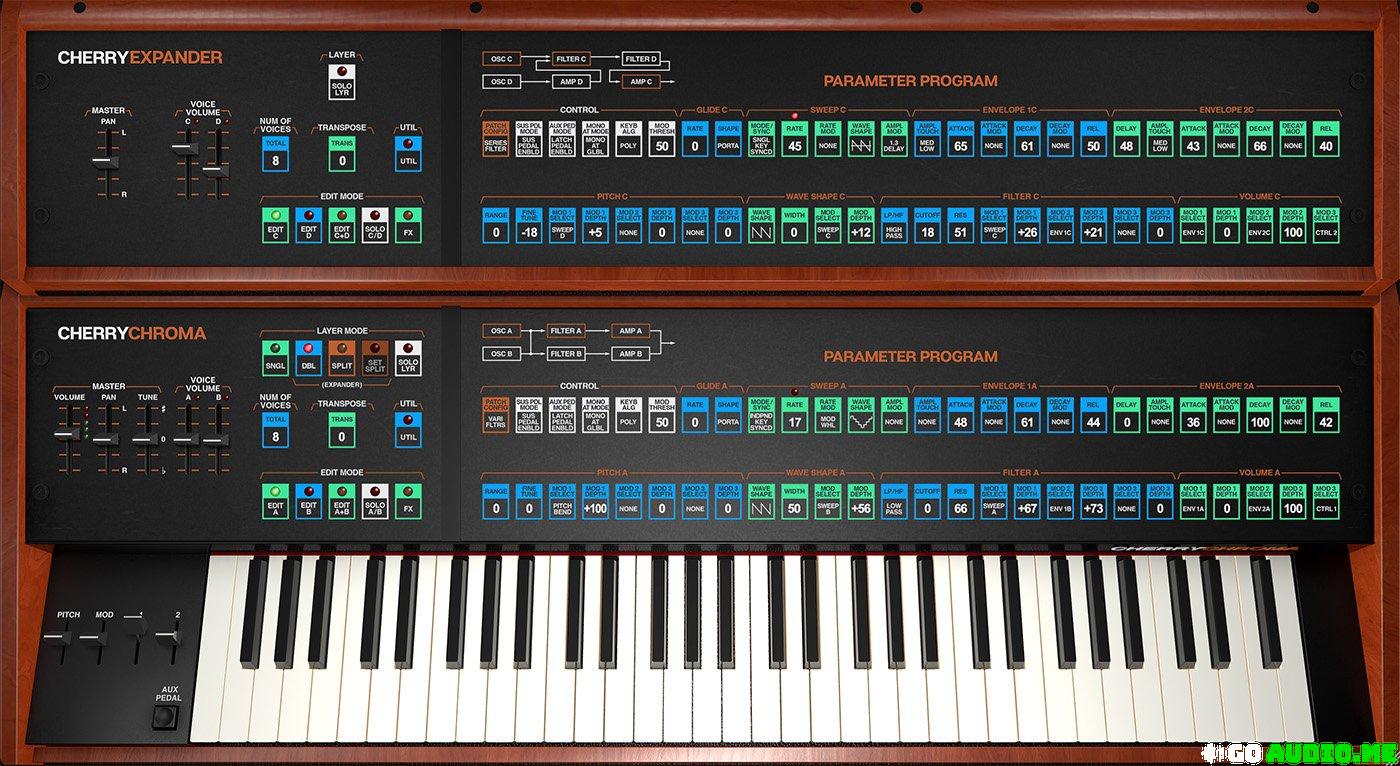
Task: Enable Edit C mode
Action: (x=274, y=226)
